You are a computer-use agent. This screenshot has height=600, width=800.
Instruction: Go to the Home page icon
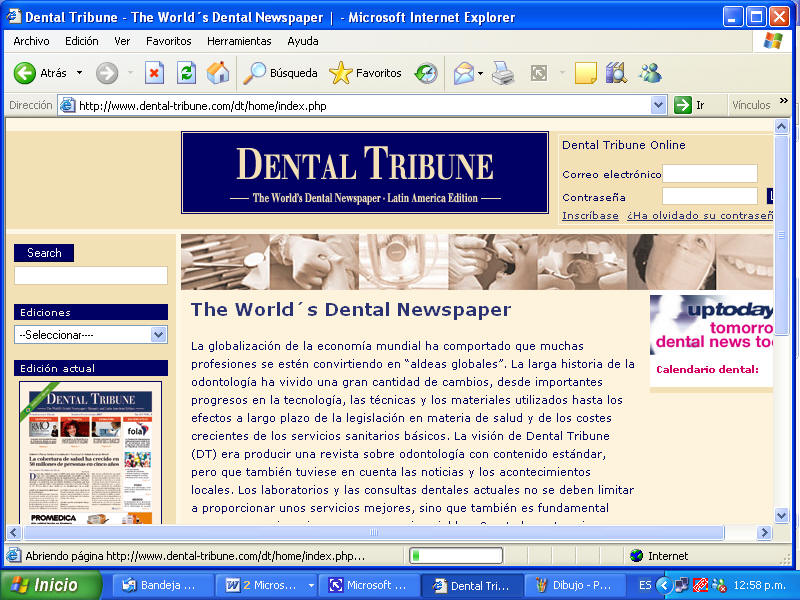pos(218,73)
